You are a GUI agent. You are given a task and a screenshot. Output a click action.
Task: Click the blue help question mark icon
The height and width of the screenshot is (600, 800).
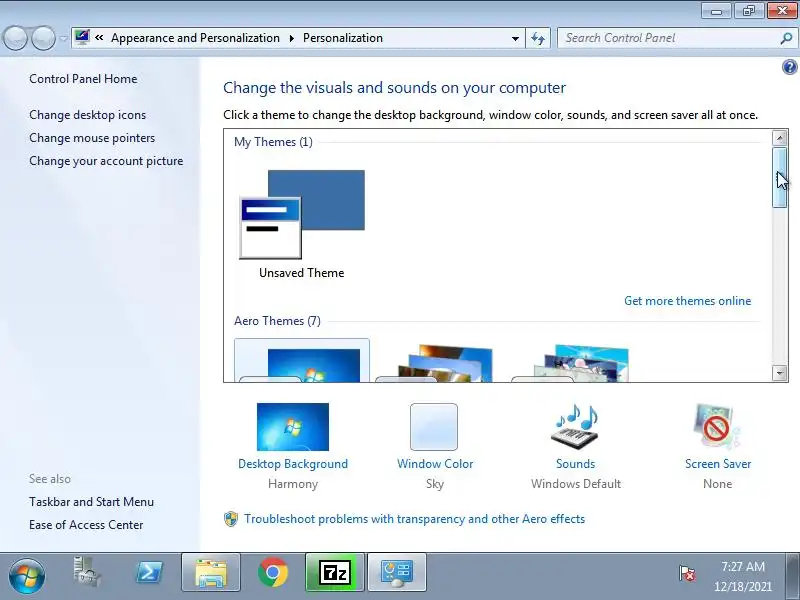(789, 67)
